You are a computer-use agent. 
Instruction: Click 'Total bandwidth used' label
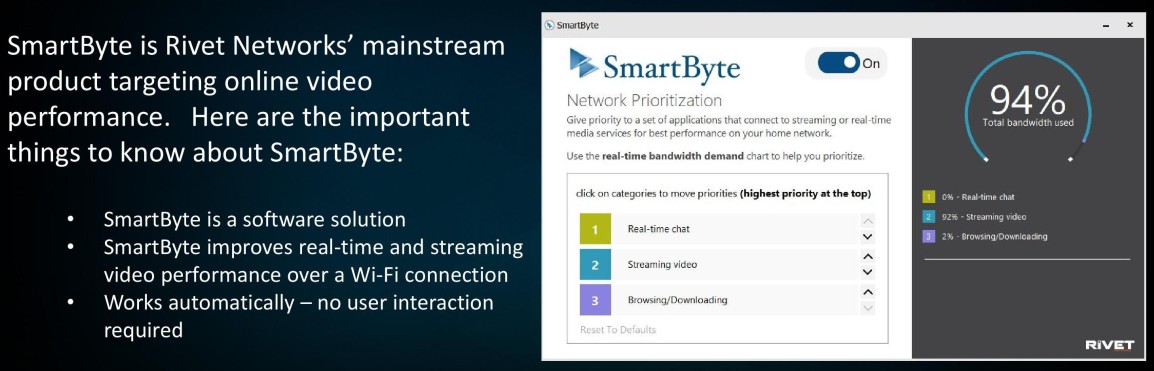pos(1027,122)
